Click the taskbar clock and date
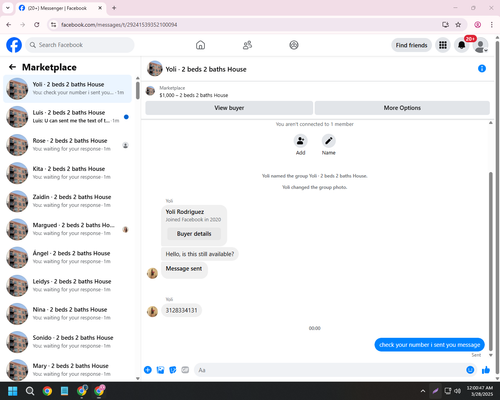 click(479, 391)
